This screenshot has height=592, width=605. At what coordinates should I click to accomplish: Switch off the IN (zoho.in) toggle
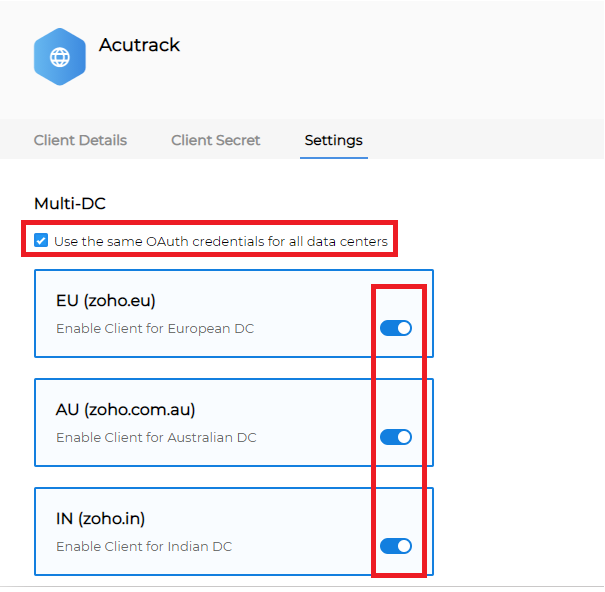[x=396, y=546]
